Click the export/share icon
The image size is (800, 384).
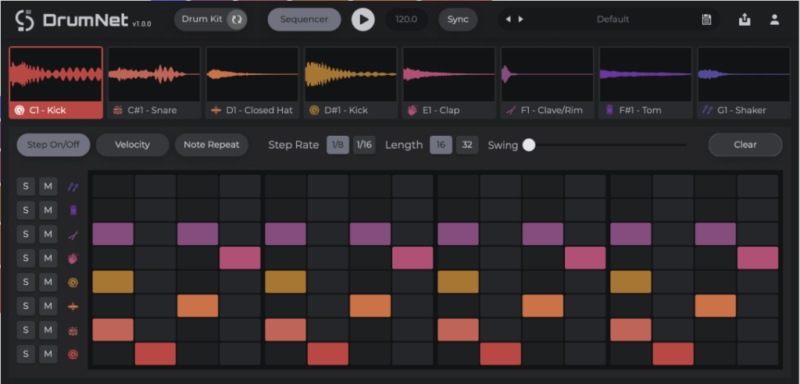[x=745, y=20]
